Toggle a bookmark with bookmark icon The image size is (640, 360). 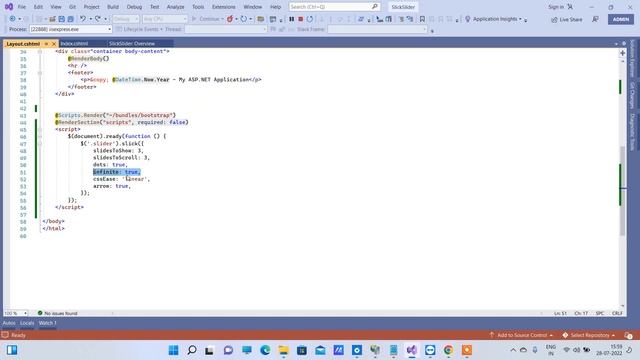coord(422,19)
